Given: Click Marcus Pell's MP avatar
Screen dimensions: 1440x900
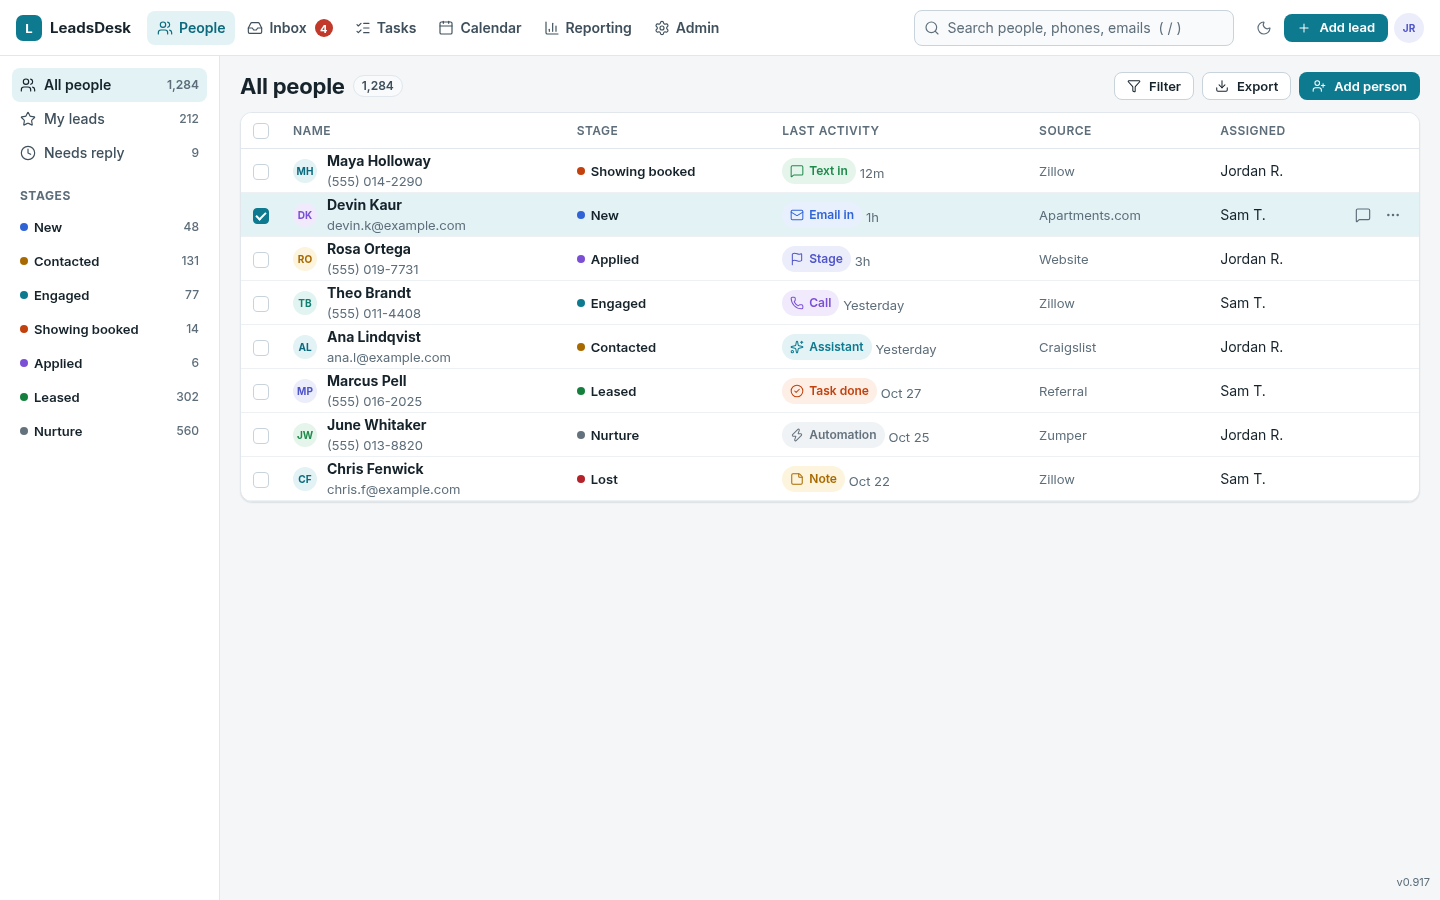Looking at the screenshot, I should (x=305, y=391).
